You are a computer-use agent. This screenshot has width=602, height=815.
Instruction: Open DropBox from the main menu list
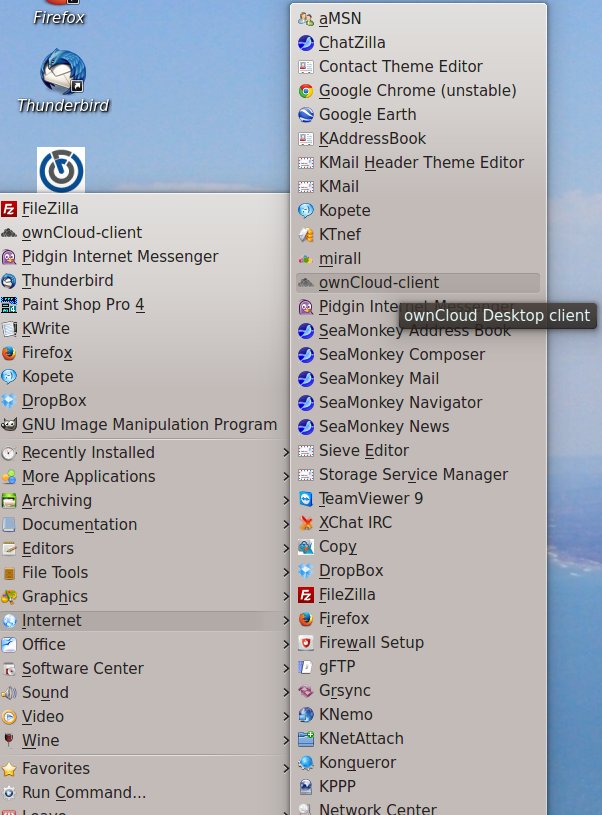(x=145, y=401)
